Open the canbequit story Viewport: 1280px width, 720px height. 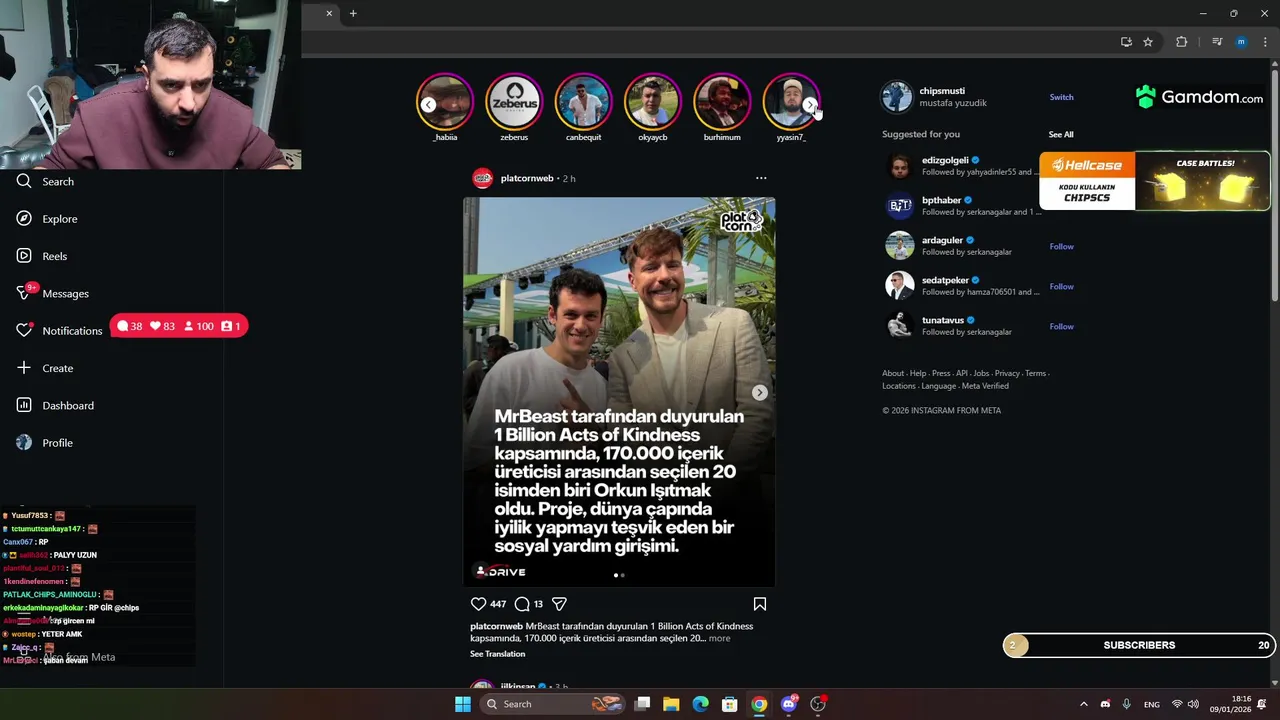(x=583, y=102)
